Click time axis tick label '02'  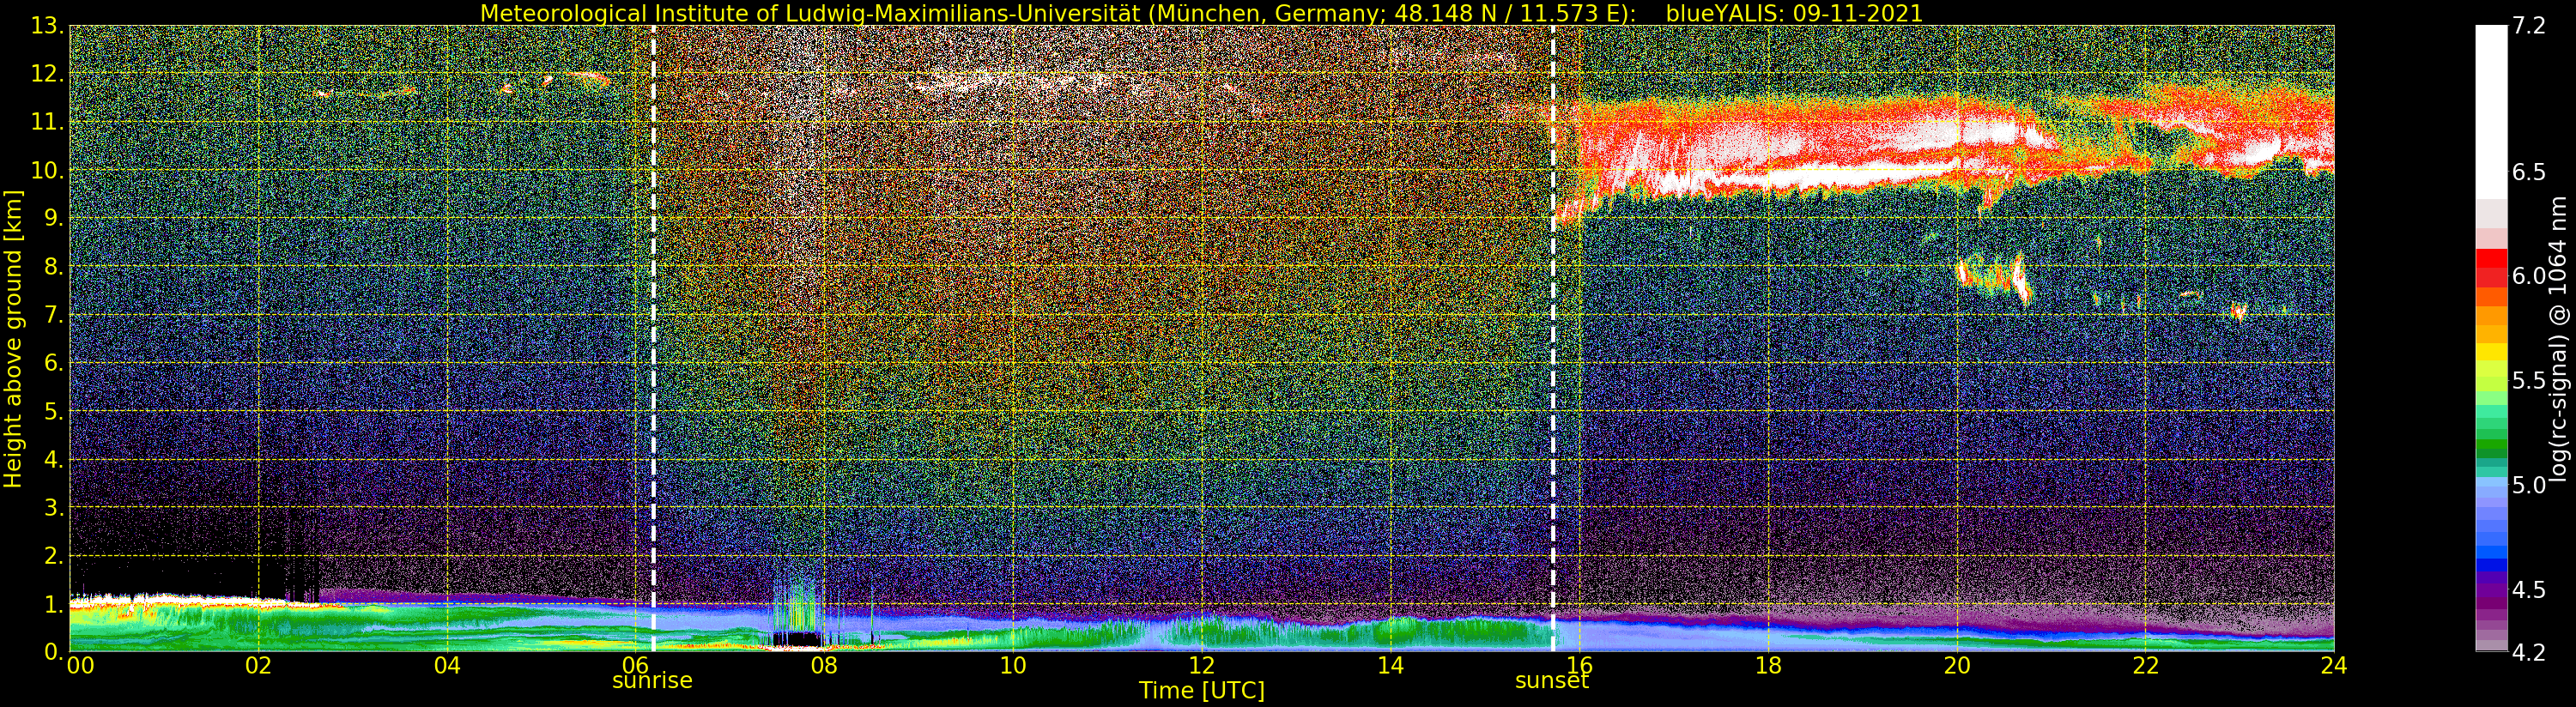tap(259, 666)
